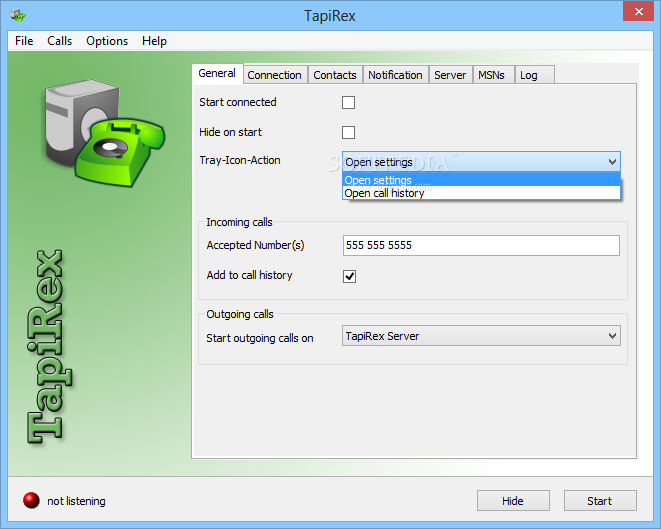This screenshot has width=661, height=529.
Task: Close the TapiRex window
Action: [x=638, y=11]
